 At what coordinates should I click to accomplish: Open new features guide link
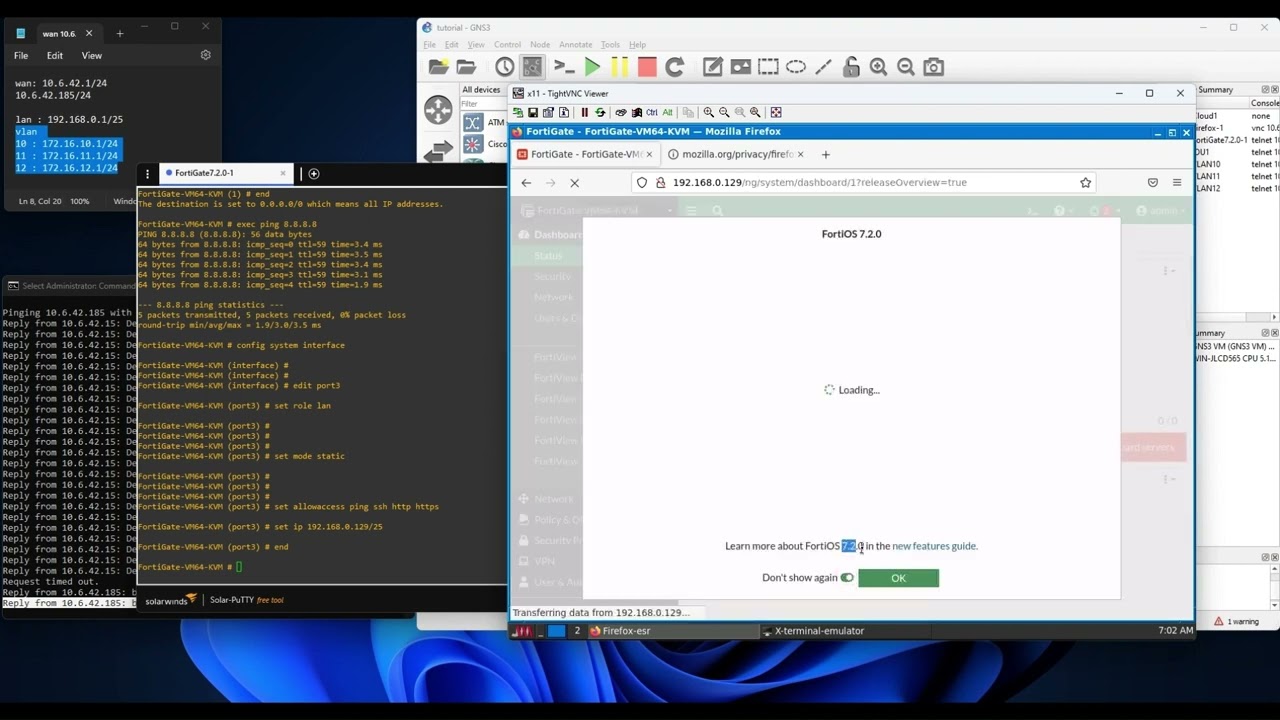[934, 546]
